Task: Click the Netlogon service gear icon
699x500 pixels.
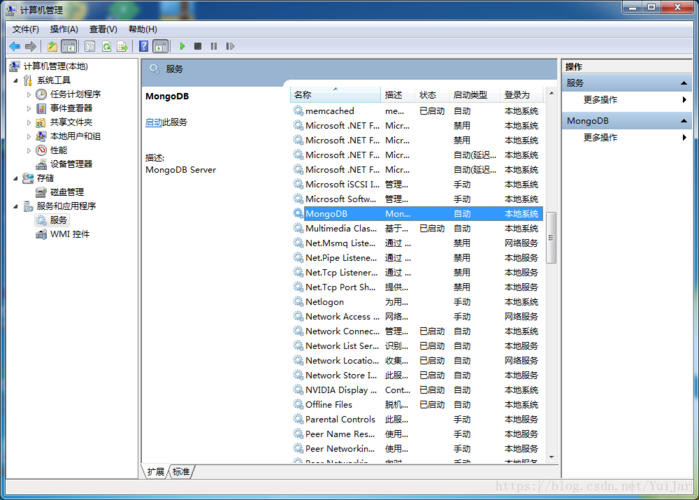Action: click(x=298, y=302)
